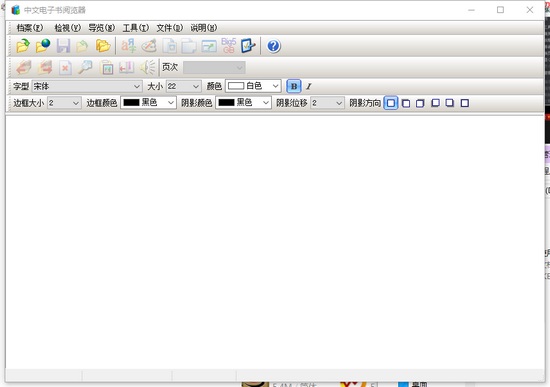
Task: Pick text color from the 白色 swatch
Action: tap(253, 86)
